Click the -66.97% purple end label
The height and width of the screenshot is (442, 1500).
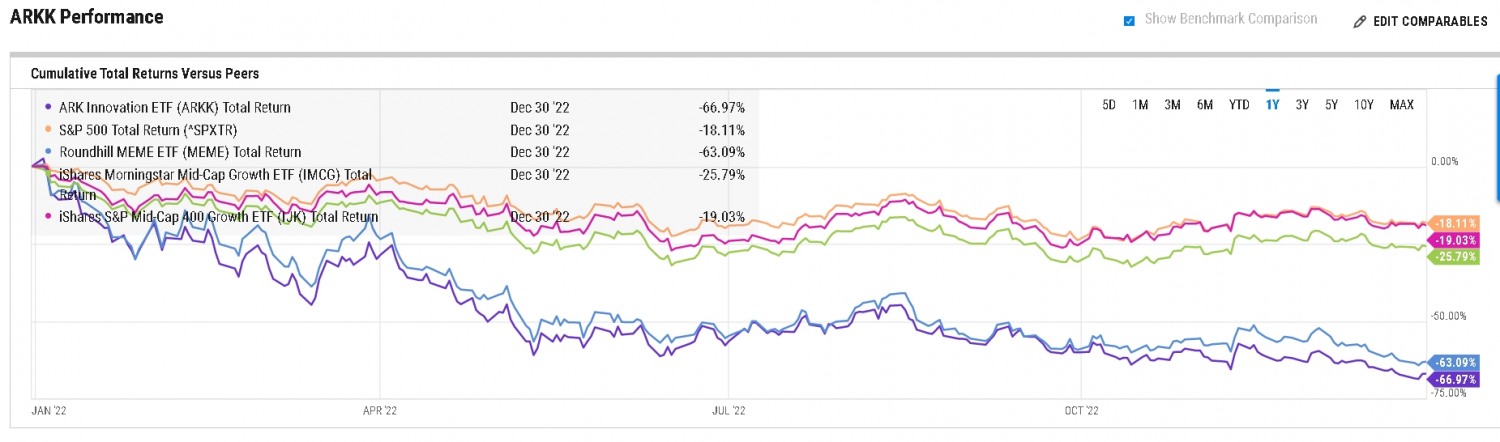[x=1456, y=380]
